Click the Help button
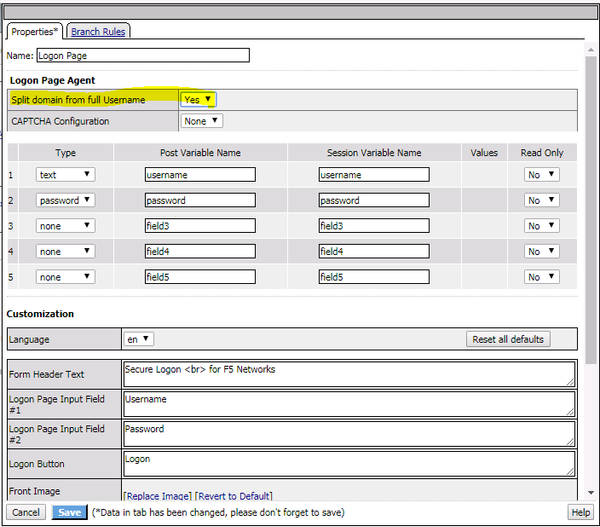This screenshot has height=527, width=600. (580, 512)
